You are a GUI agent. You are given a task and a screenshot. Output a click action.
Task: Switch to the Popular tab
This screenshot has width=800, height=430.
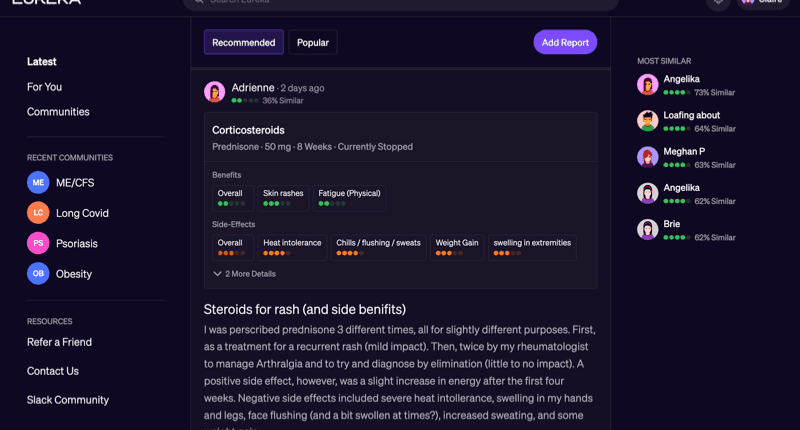313,42
